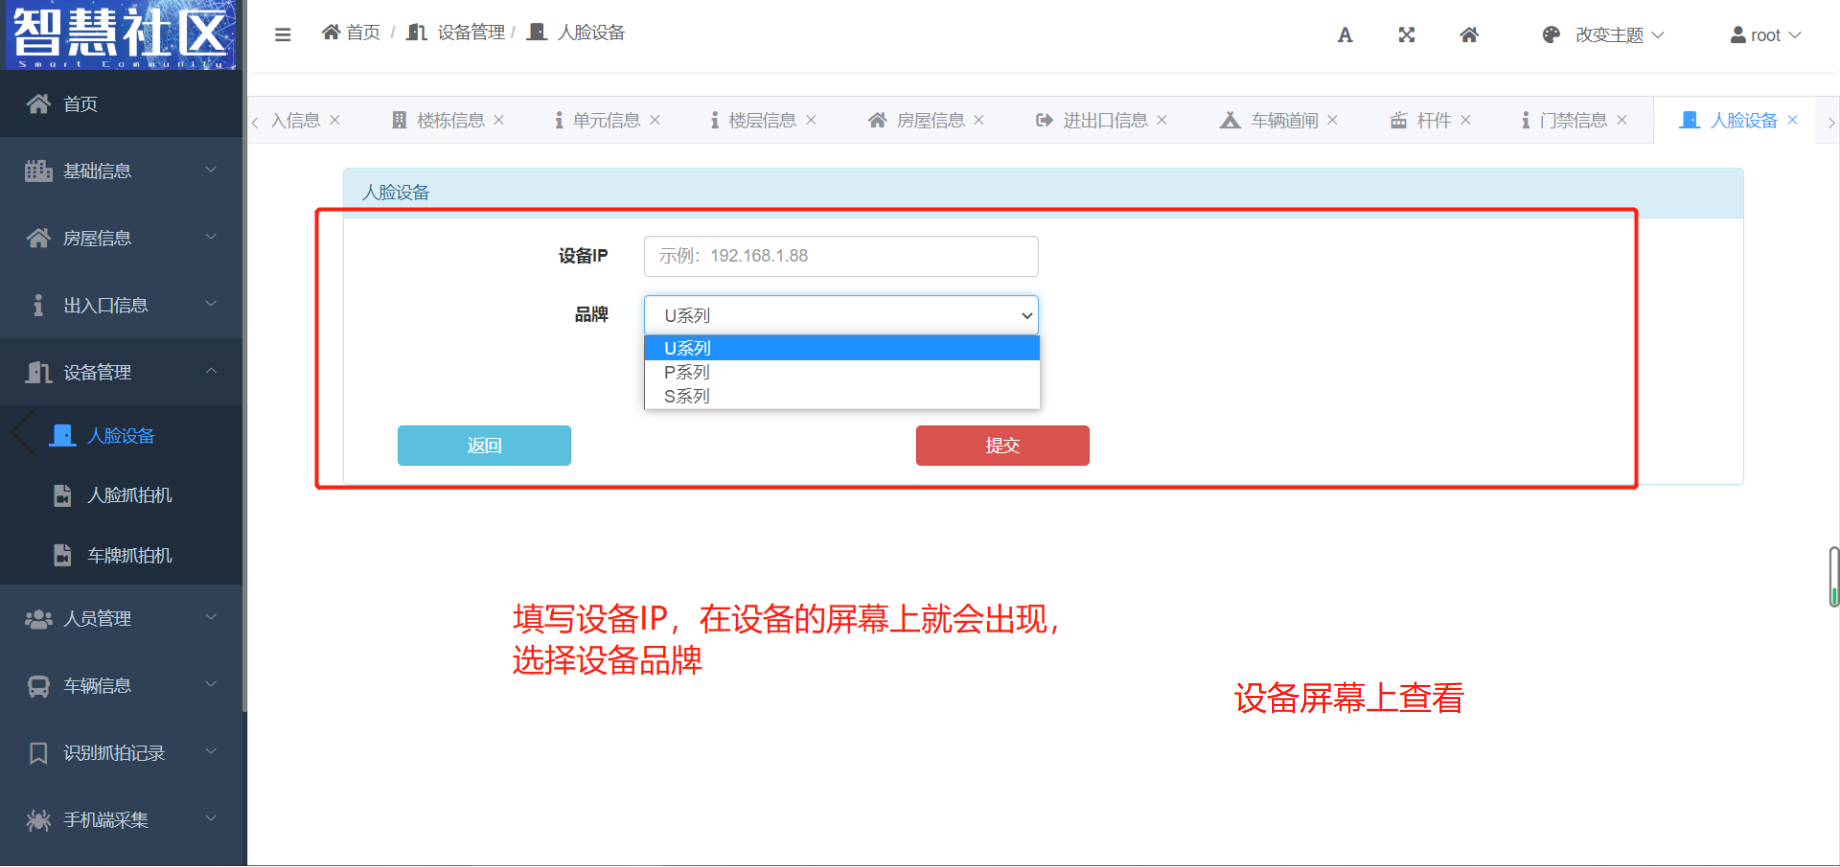
Task: Click the 人脸设备 breadcrumb icon
Action: click(x=537, y=32)
